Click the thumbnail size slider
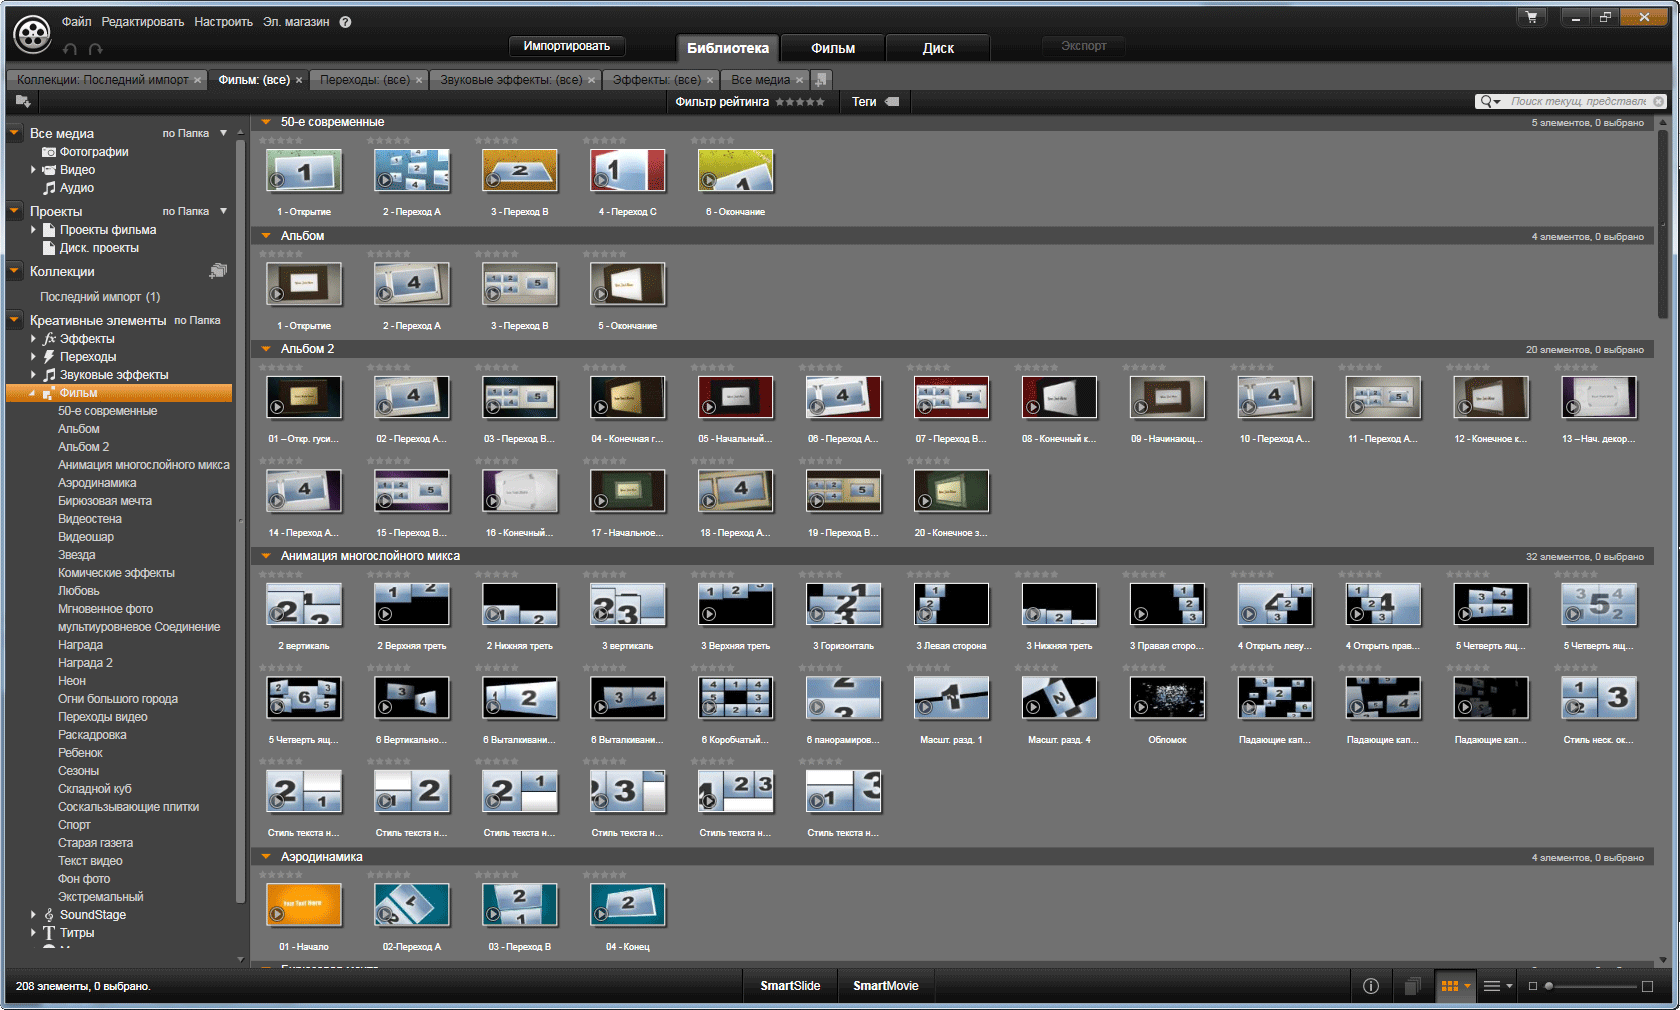 pos(1590,986)
